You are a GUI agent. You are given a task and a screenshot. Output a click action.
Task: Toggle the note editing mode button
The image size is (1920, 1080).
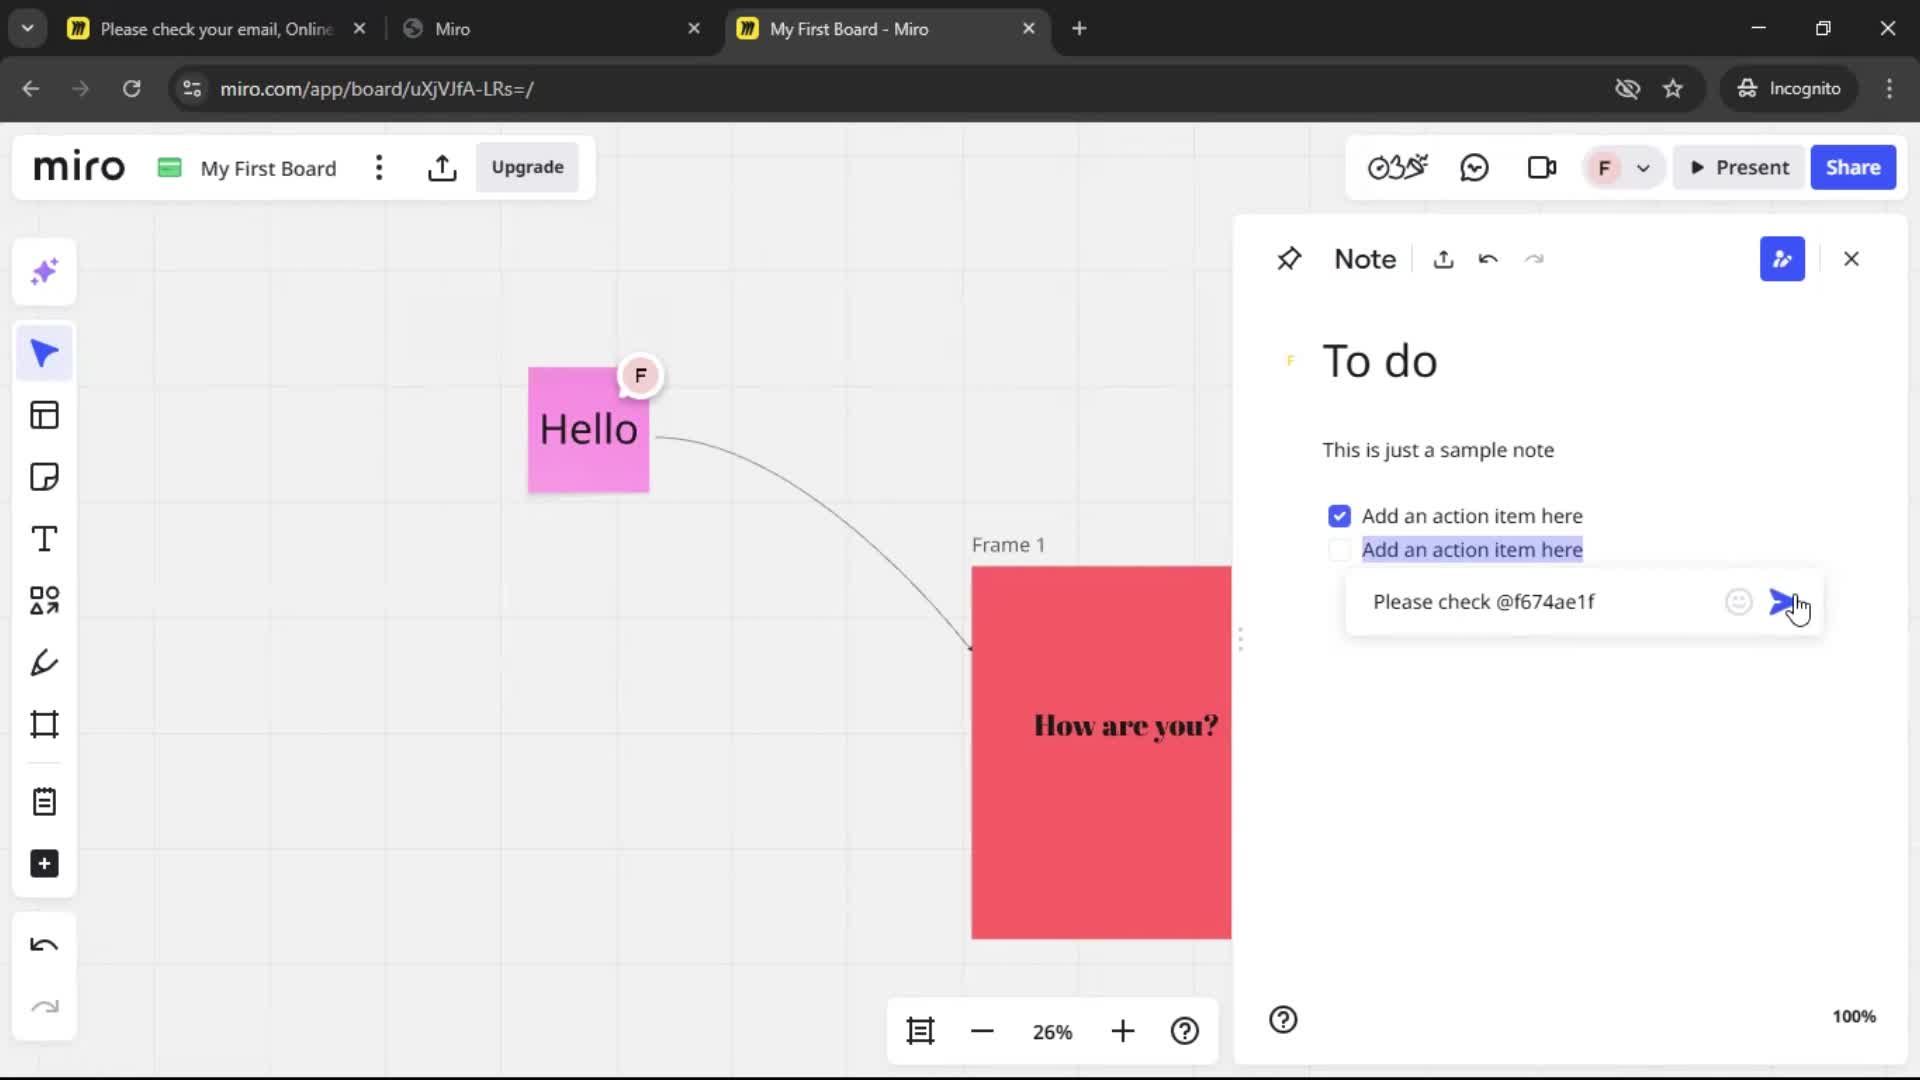pos(1782,259)
